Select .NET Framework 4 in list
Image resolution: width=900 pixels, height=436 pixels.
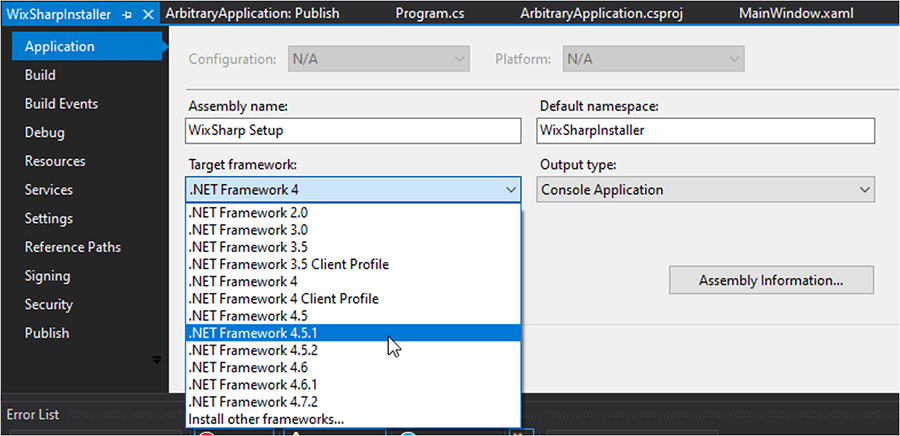[354, 282]
